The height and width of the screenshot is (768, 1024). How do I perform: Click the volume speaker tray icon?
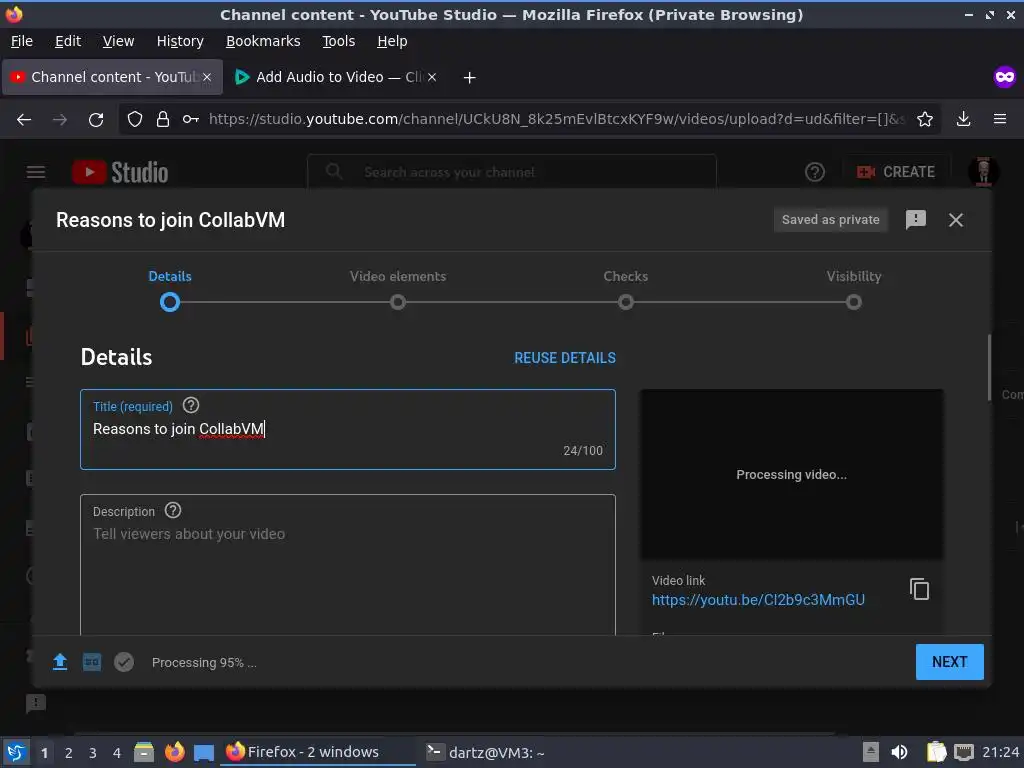(x=899, y=752)
